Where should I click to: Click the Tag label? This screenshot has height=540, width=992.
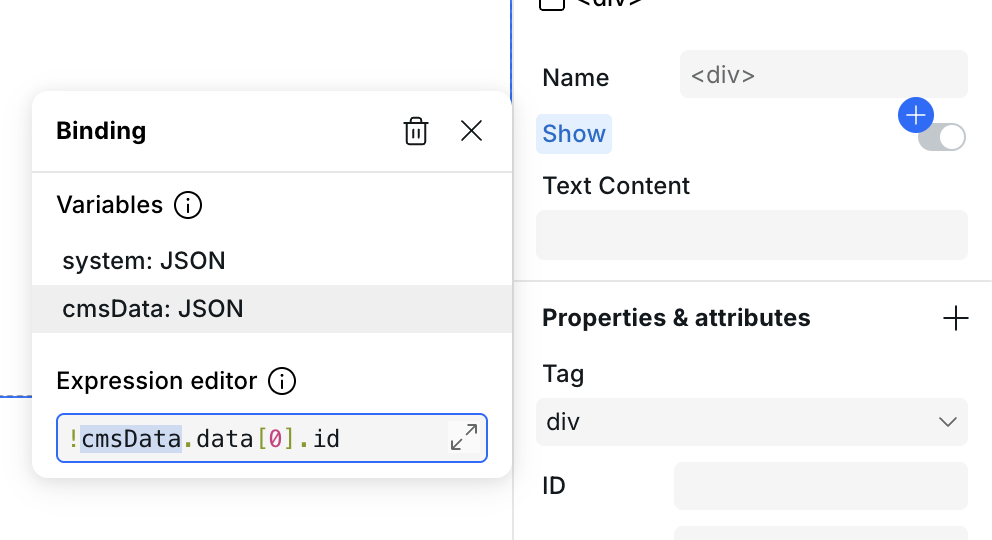click(x=563, y=374)
